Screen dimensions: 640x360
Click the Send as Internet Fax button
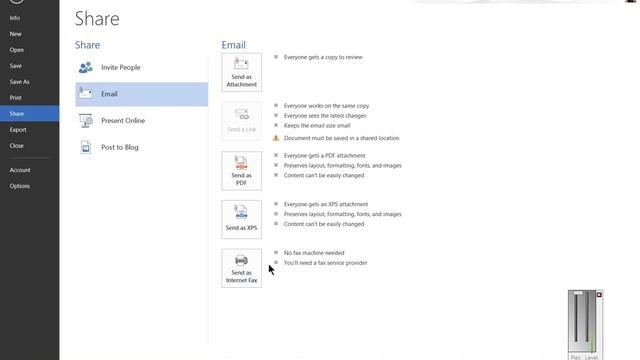(x=242, y=268)
